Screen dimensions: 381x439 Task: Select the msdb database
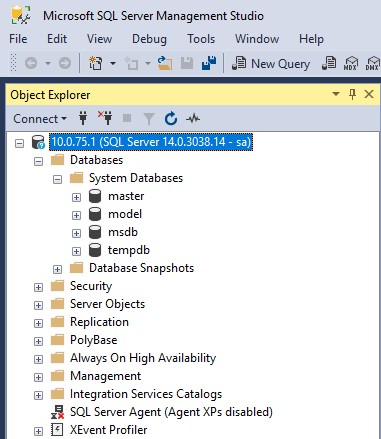(123, 232)
